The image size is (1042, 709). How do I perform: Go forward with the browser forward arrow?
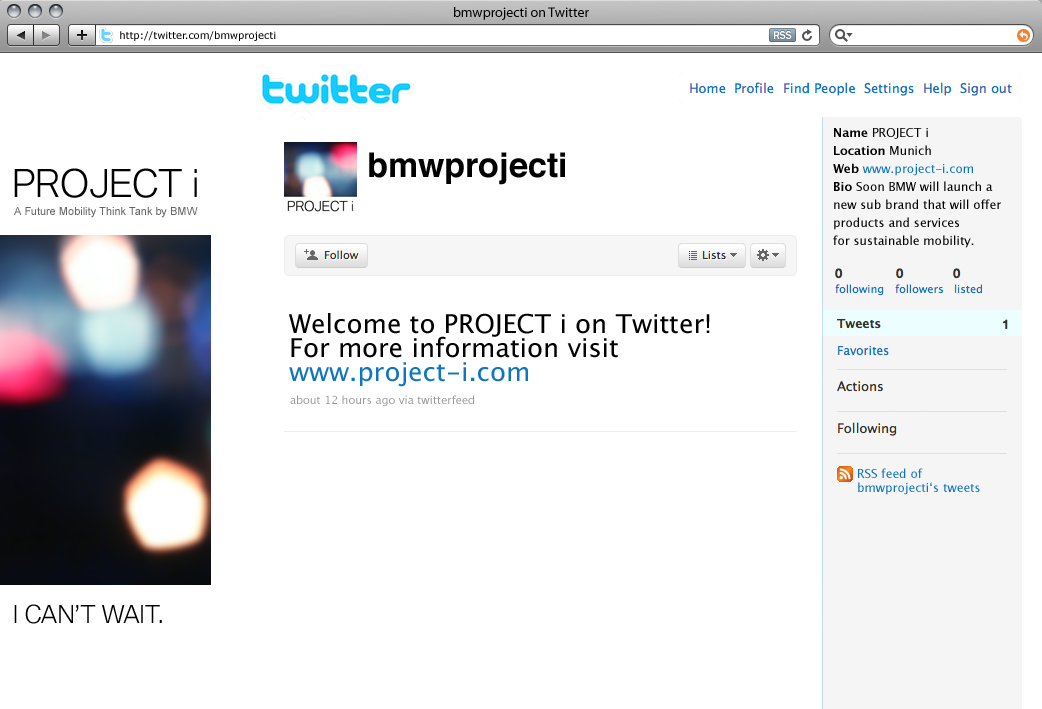click(x=46, y=35)
